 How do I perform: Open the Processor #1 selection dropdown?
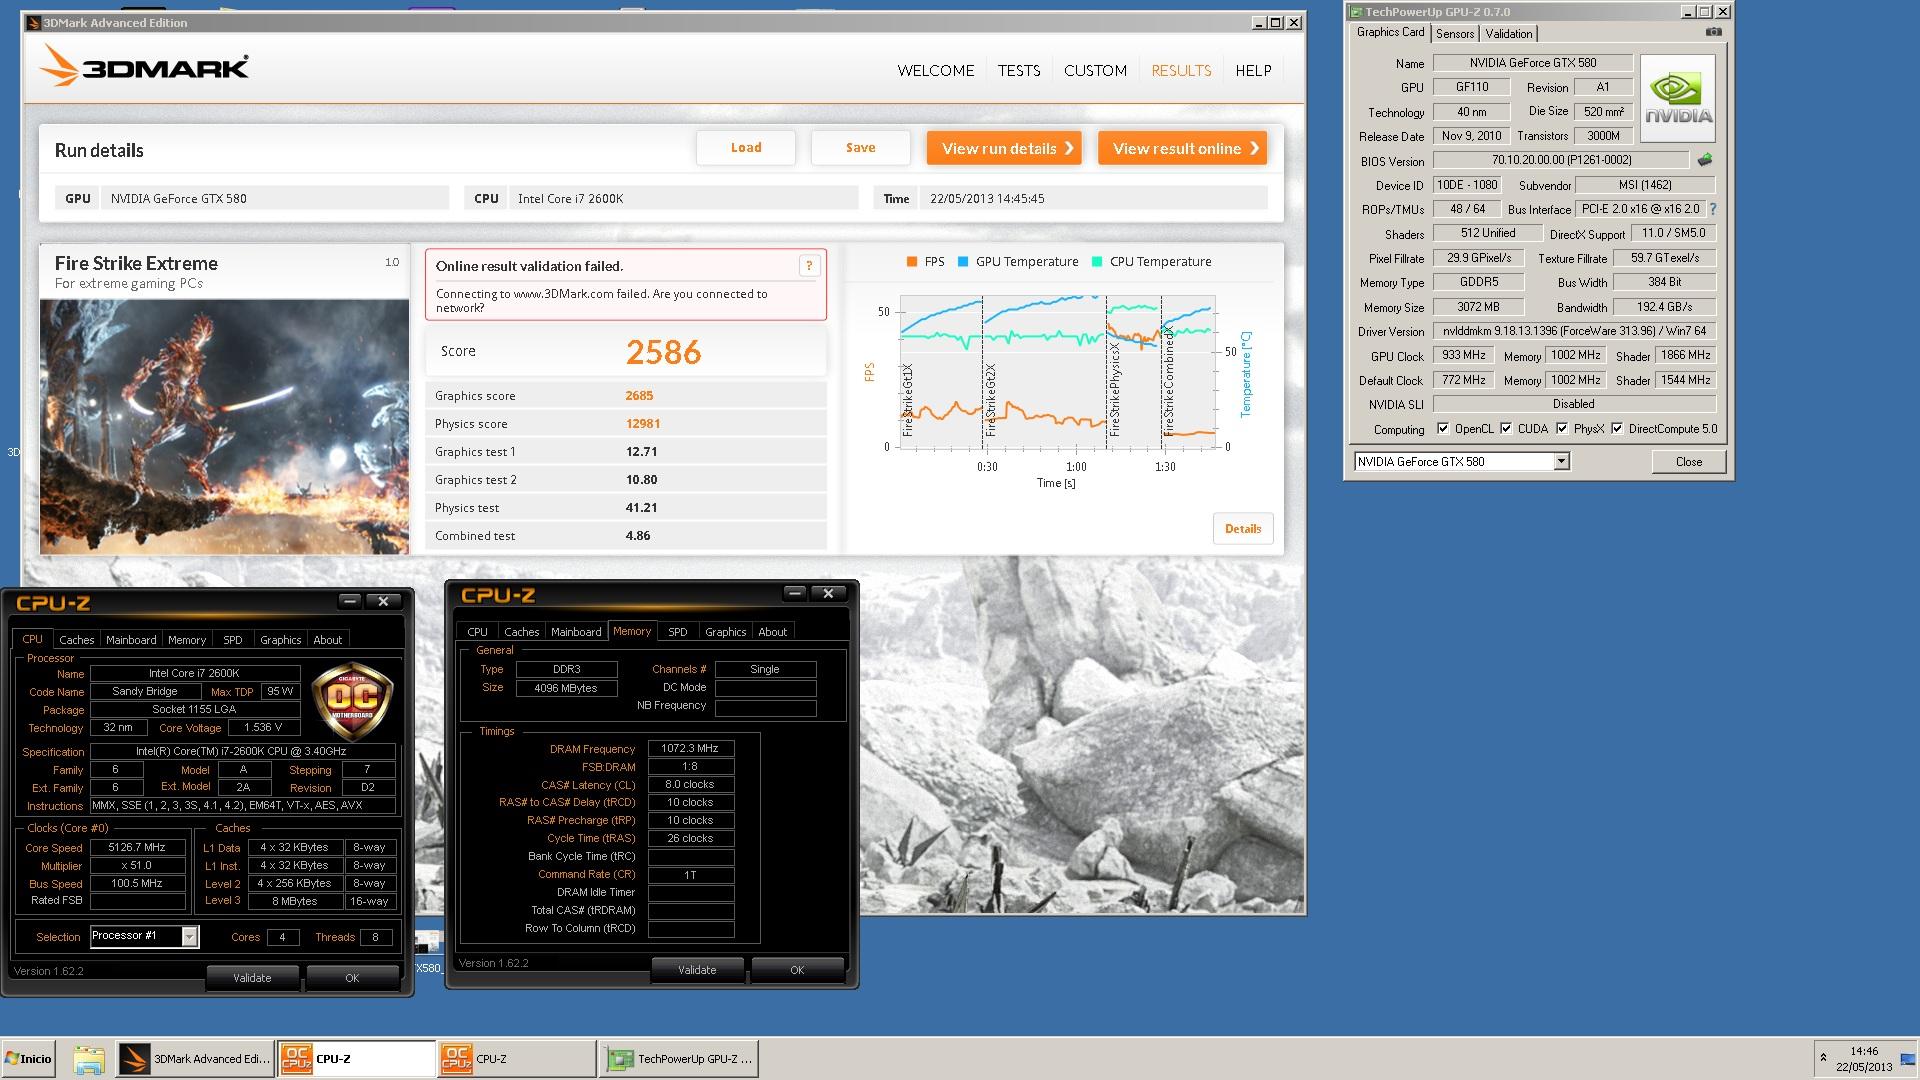point(189,936)
